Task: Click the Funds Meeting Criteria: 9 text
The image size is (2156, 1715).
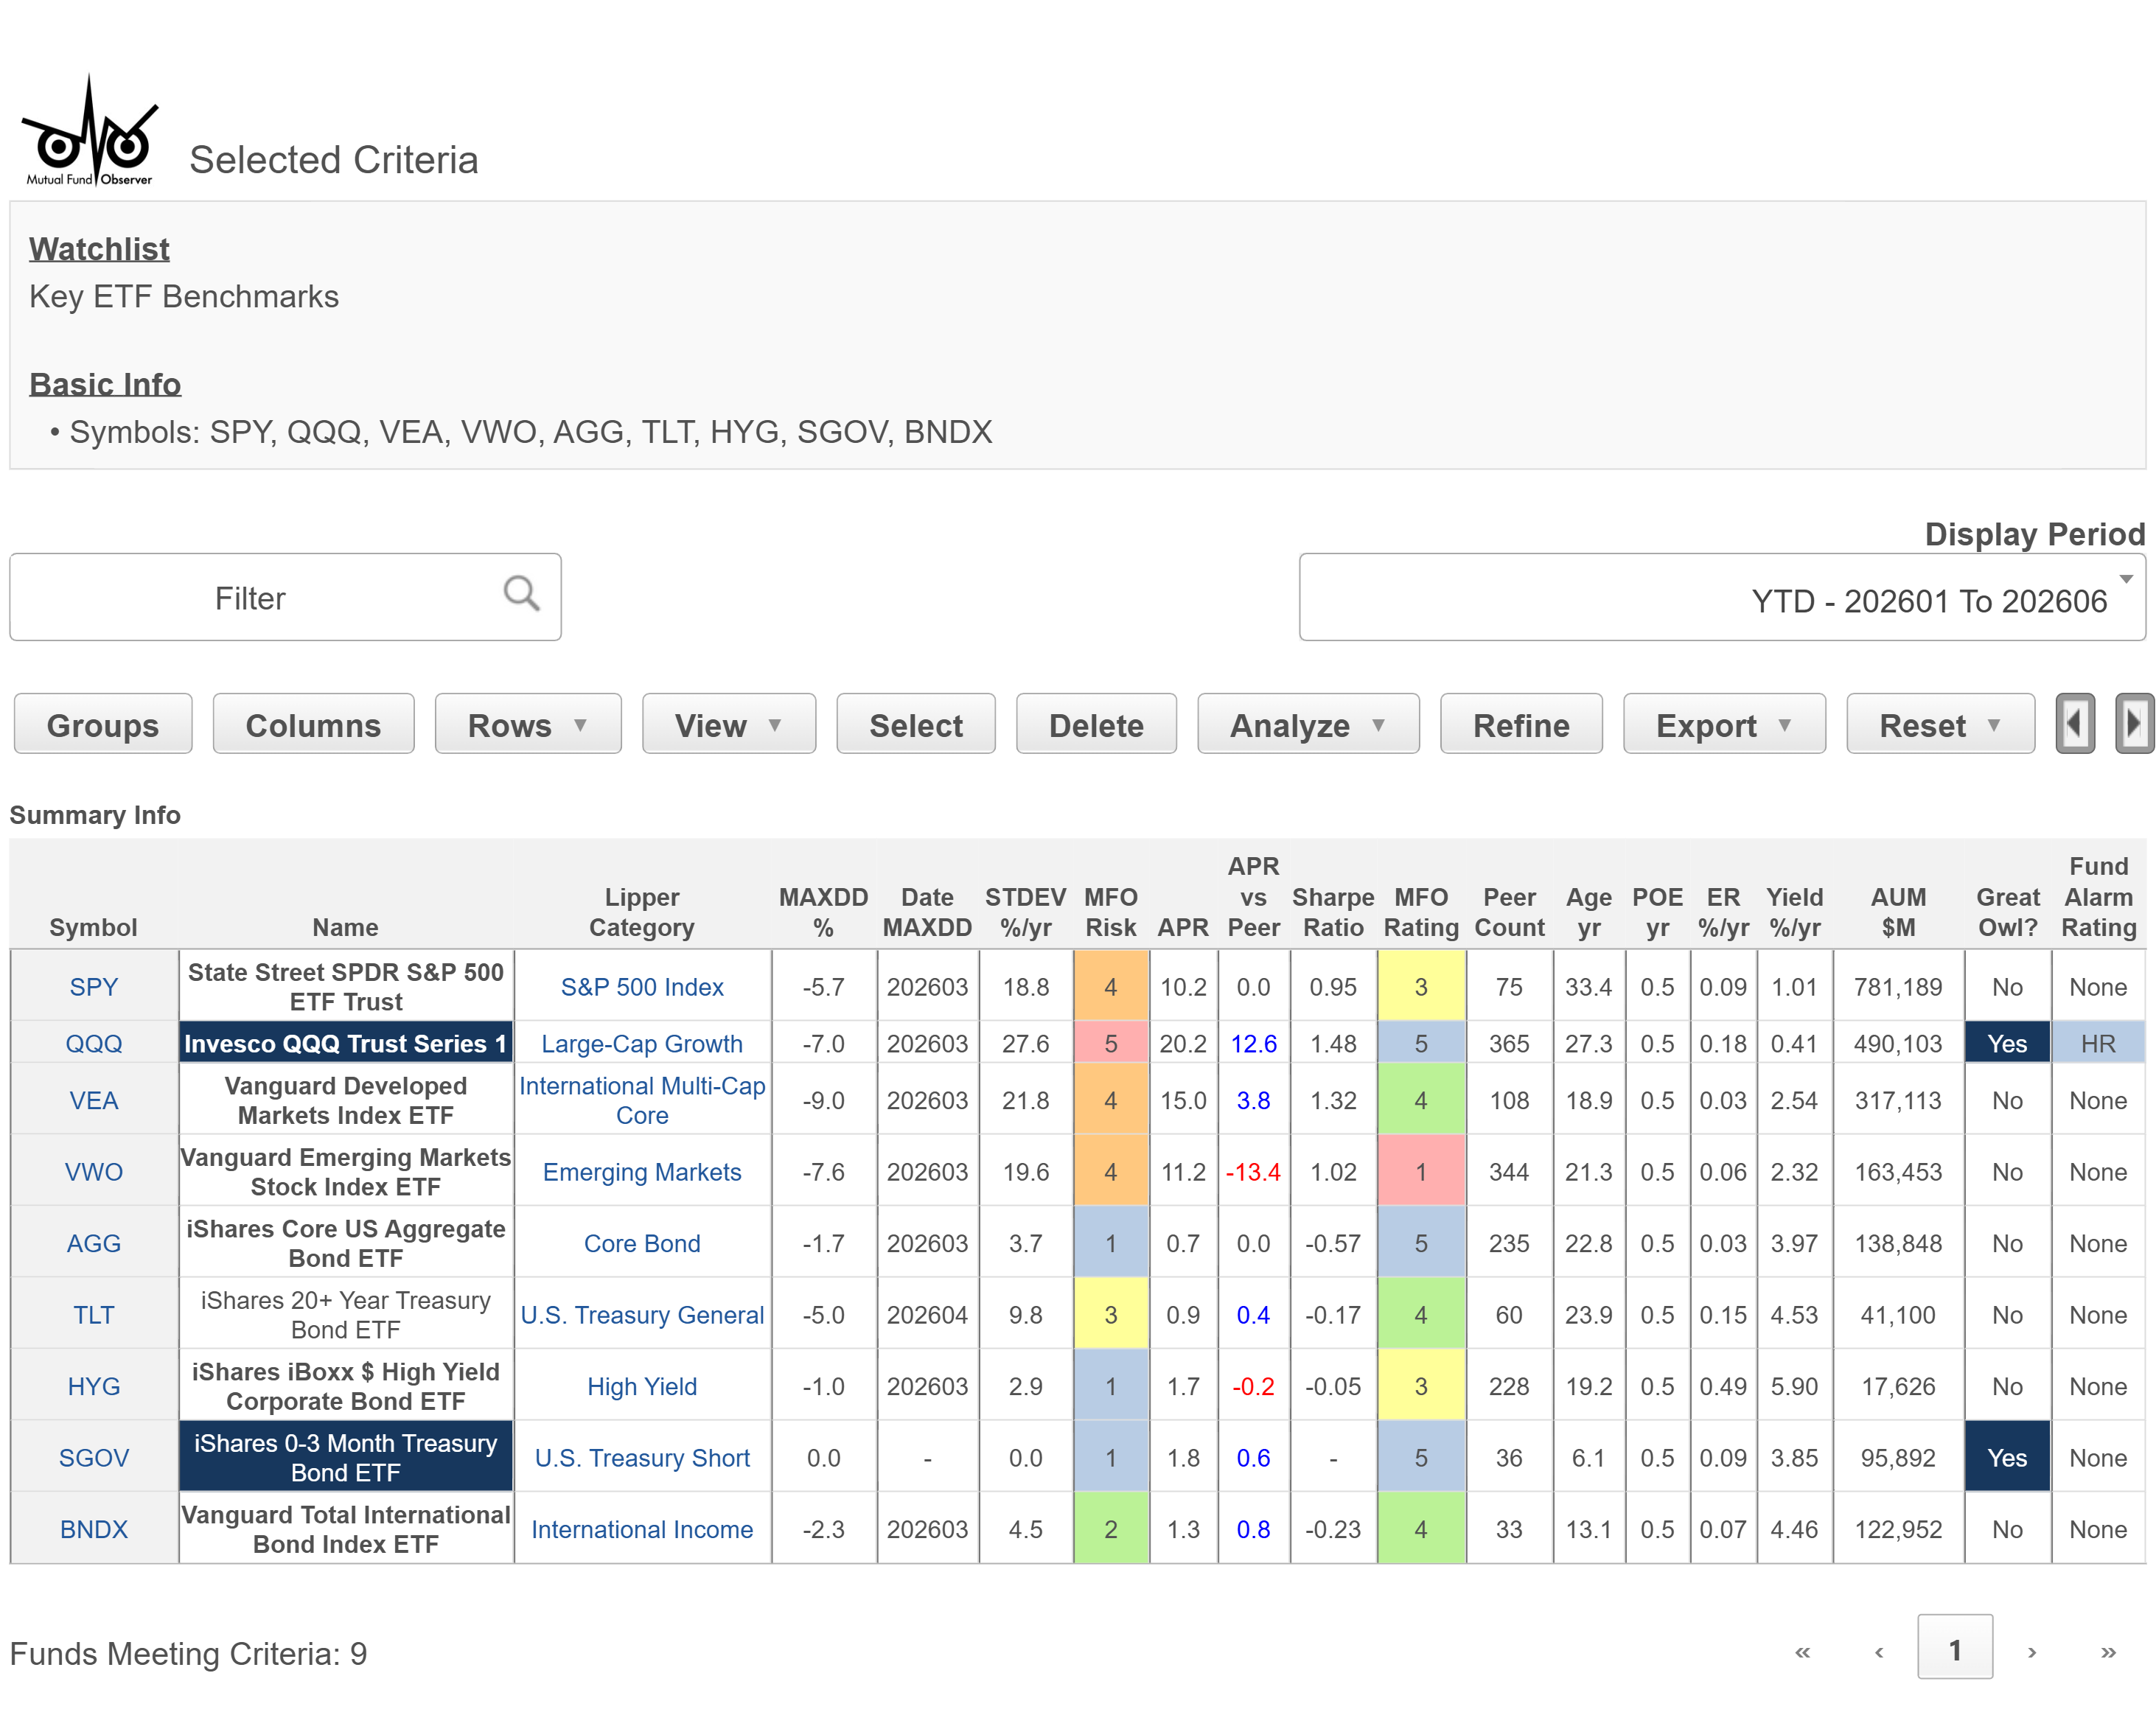Action: click(x=188, y=1653)
